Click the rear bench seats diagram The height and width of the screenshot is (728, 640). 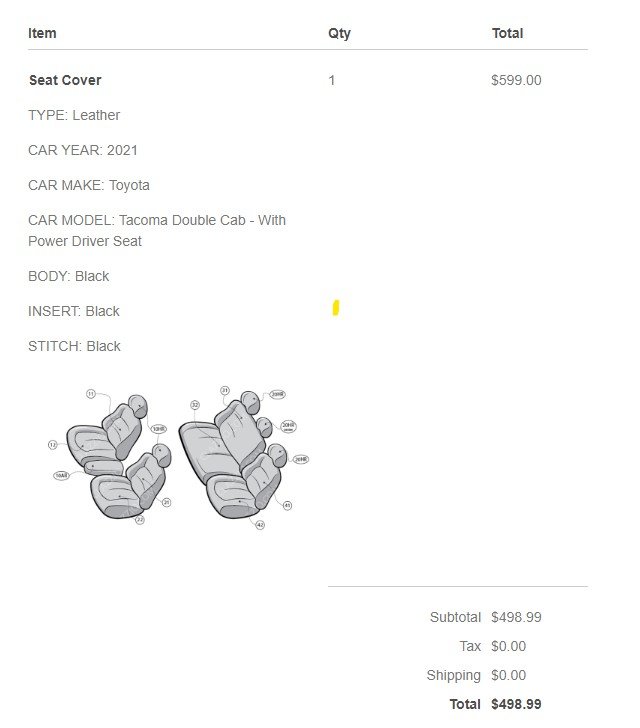(243, 457)
